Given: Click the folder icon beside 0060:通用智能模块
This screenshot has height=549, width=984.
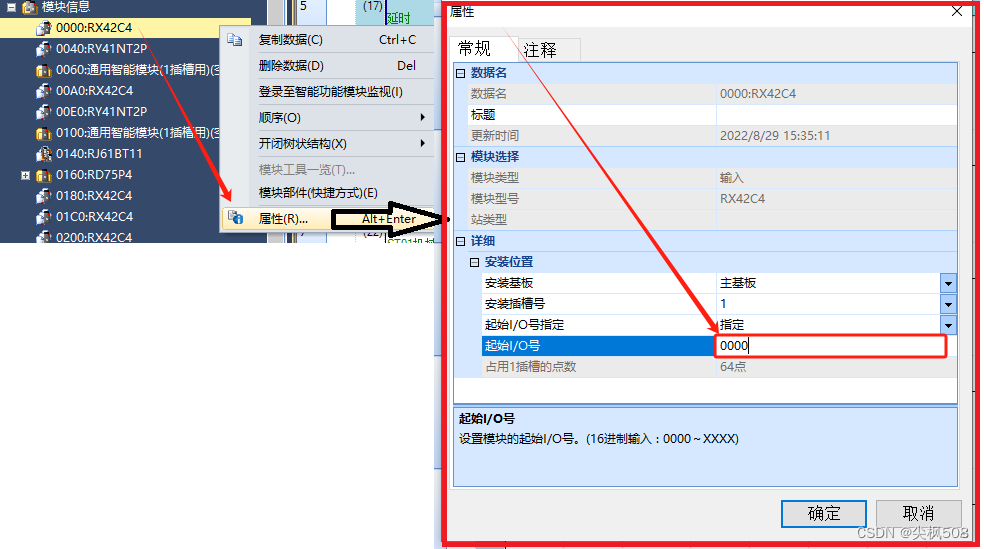Looking at the screenshot, I should [x=43, y=70].
